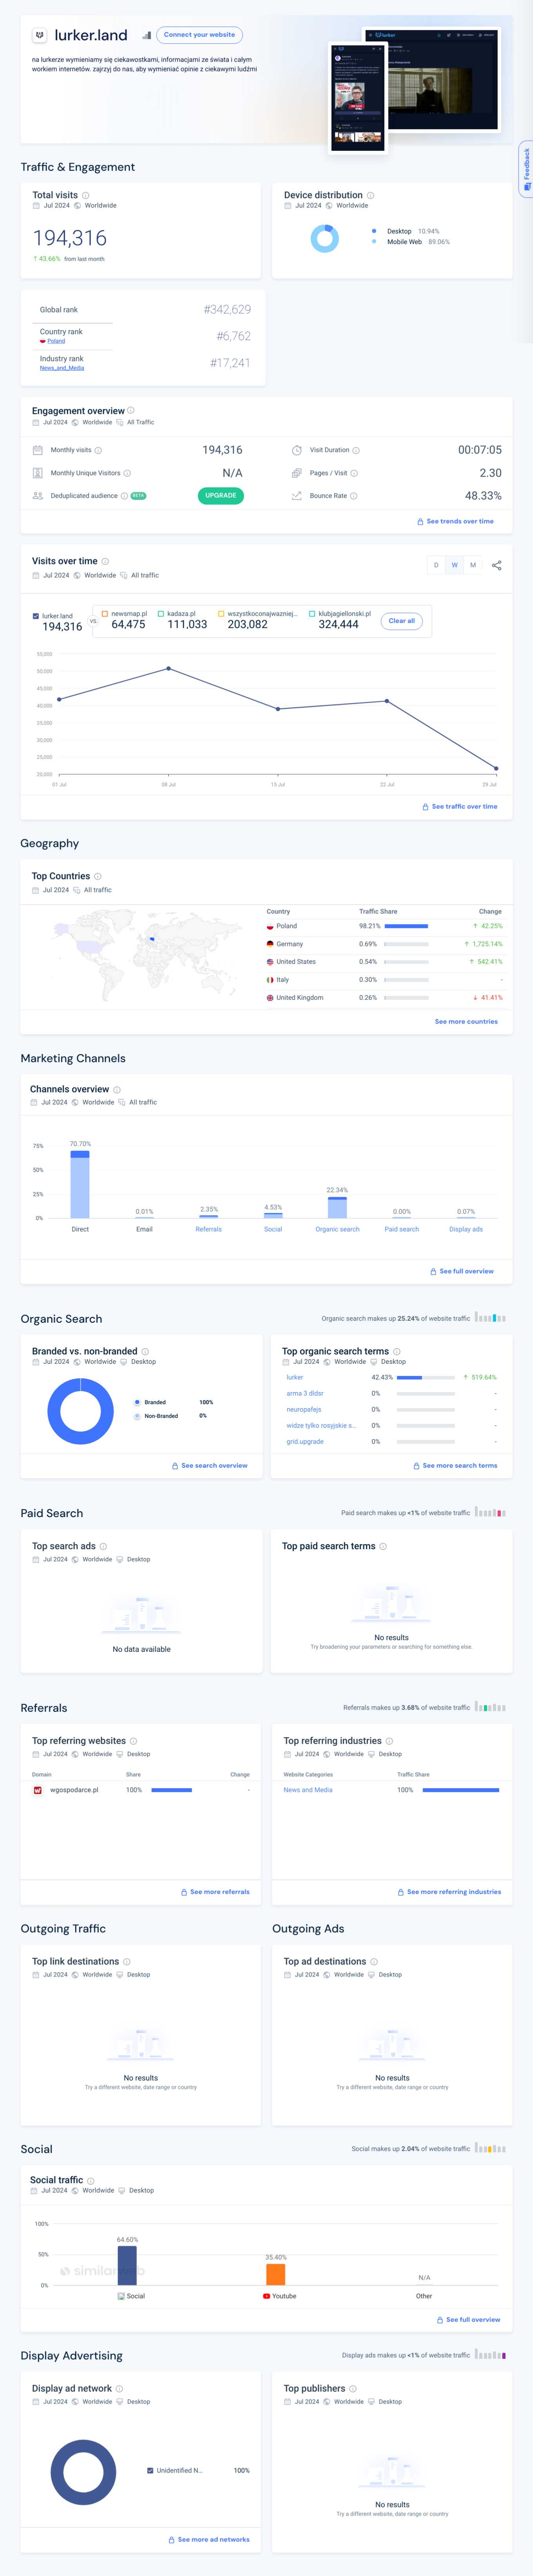Open the 'grid.upgrade' search term link
The image size is (533, 2576).
[305, 1441]
